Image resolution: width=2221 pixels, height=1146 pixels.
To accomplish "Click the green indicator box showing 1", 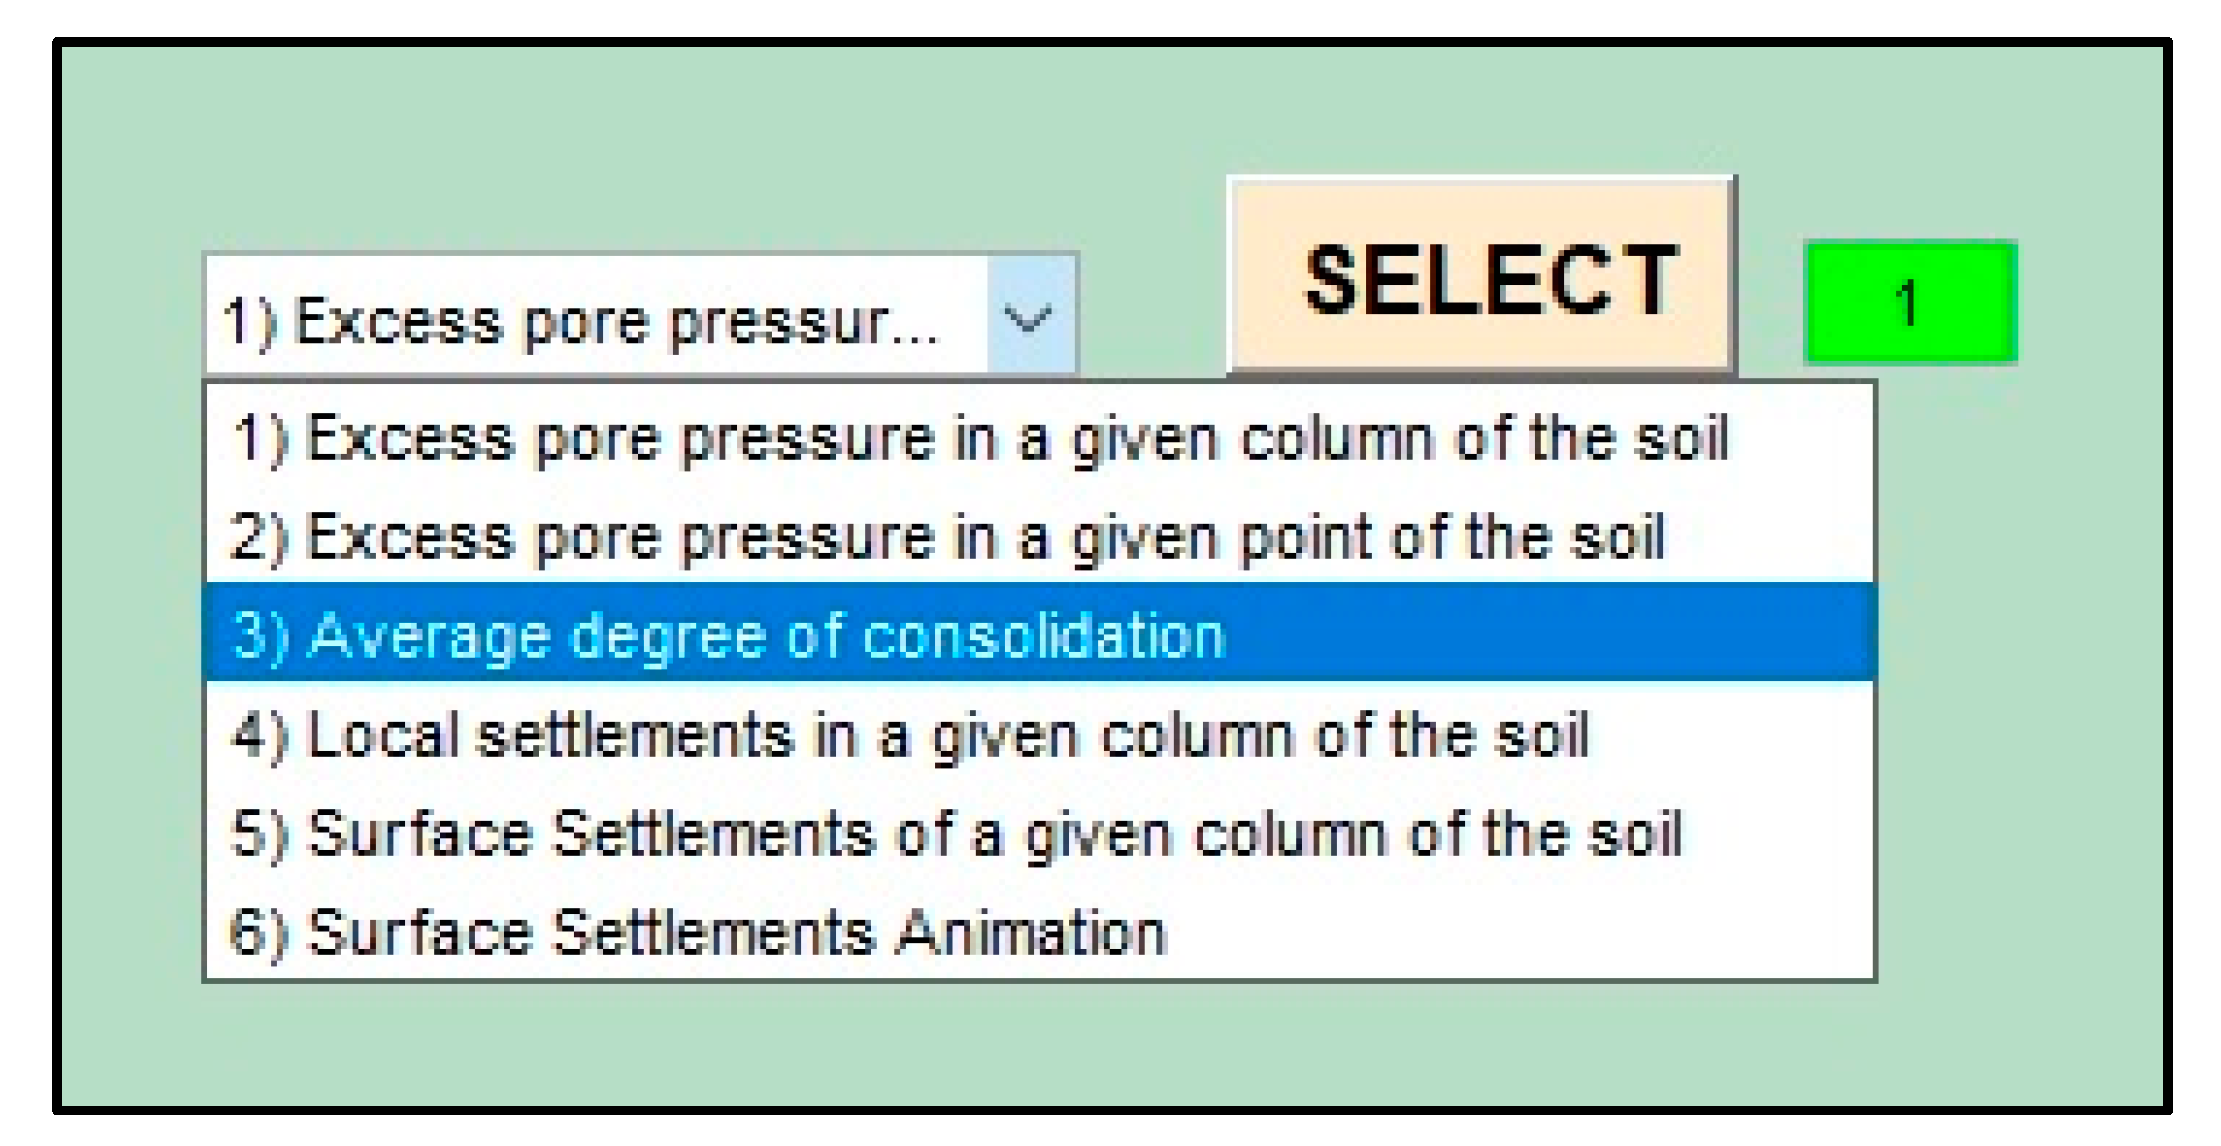I will pos(1910,302).
